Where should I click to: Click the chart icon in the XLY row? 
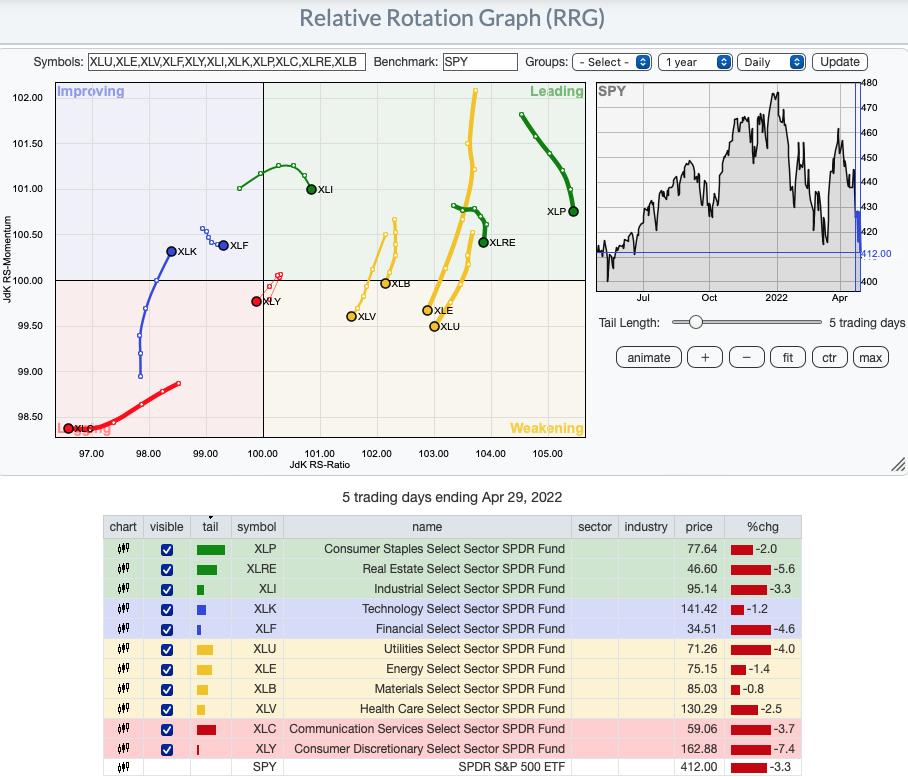click(123, 749)
